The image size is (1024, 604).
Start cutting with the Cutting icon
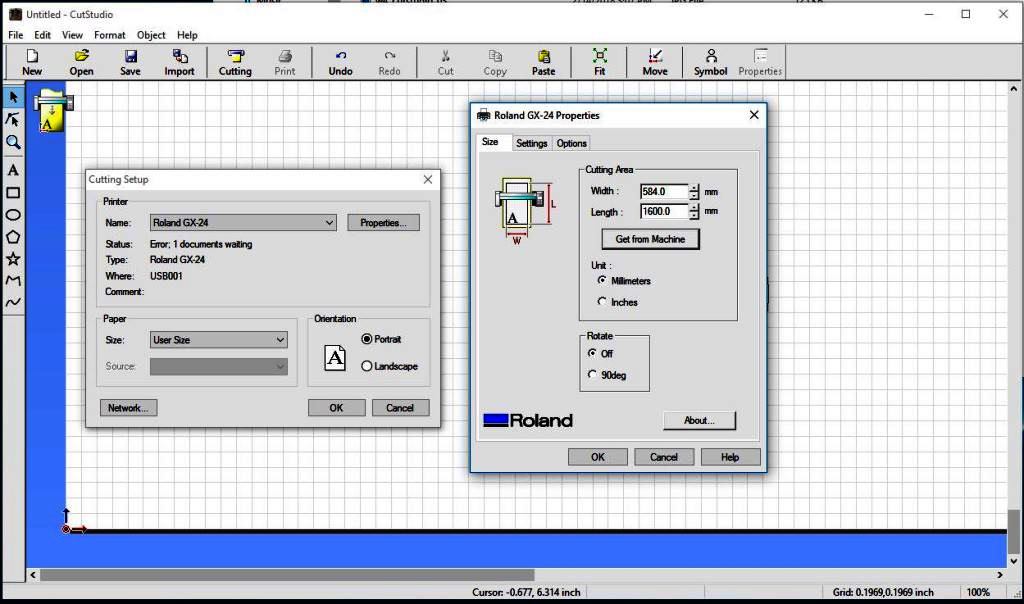pyautogui.click(x=235, y=63)
